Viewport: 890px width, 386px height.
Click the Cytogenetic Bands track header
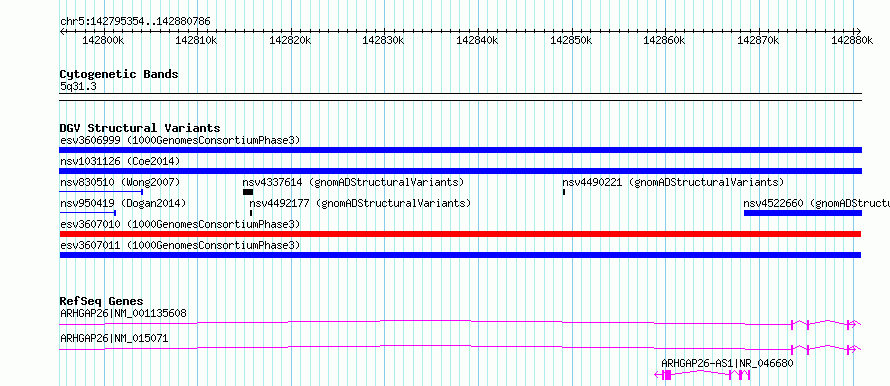click(119, 74)
